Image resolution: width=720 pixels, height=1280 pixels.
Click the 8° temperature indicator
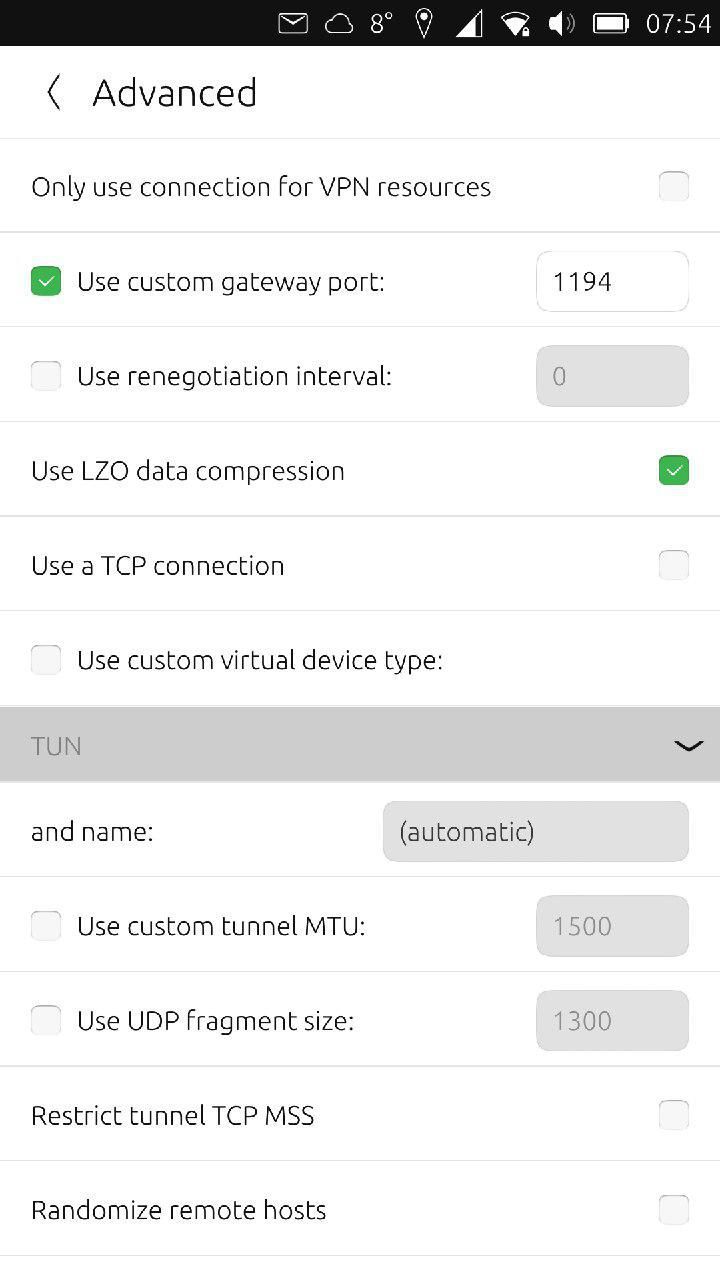pos(379,23)
